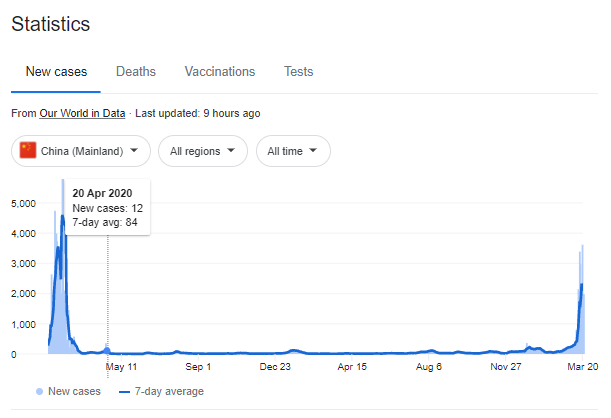Open the All time range dropdown
The width and height of the screenshot is (611, 418).
(293, 151)
